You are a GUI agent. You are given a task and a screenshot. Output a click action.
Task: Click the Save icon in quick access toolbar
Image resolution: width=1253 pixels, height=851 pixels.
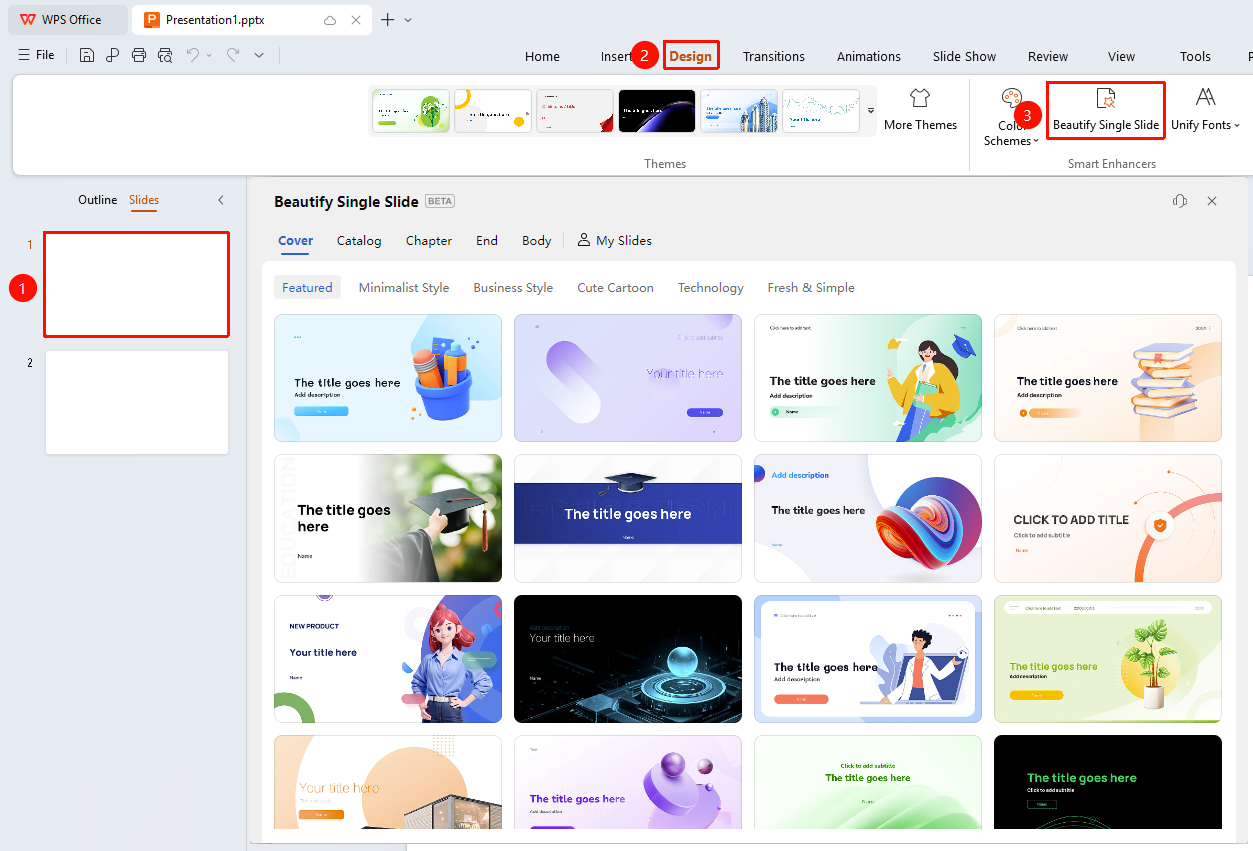(87, 55)
